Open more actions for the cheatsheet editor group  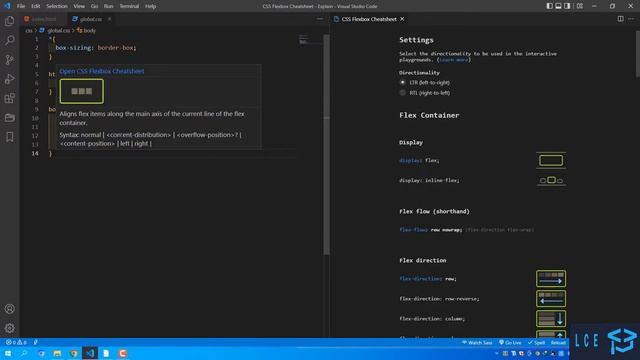point(631,19)
